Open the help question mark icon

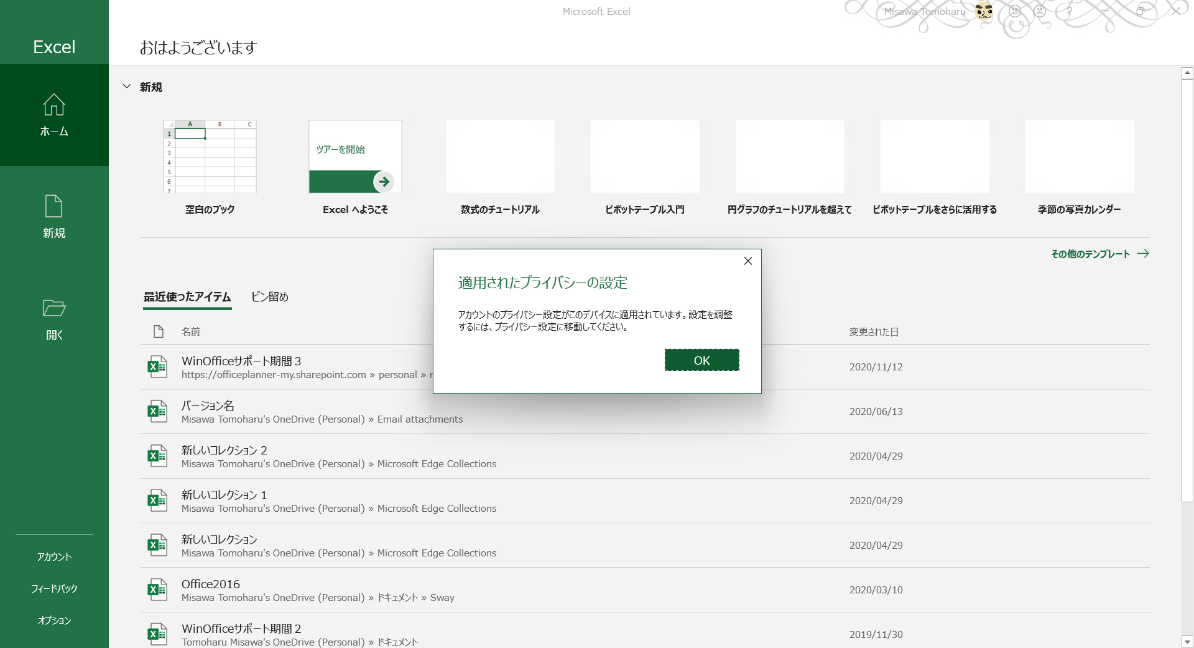[x=1069, y=11]
